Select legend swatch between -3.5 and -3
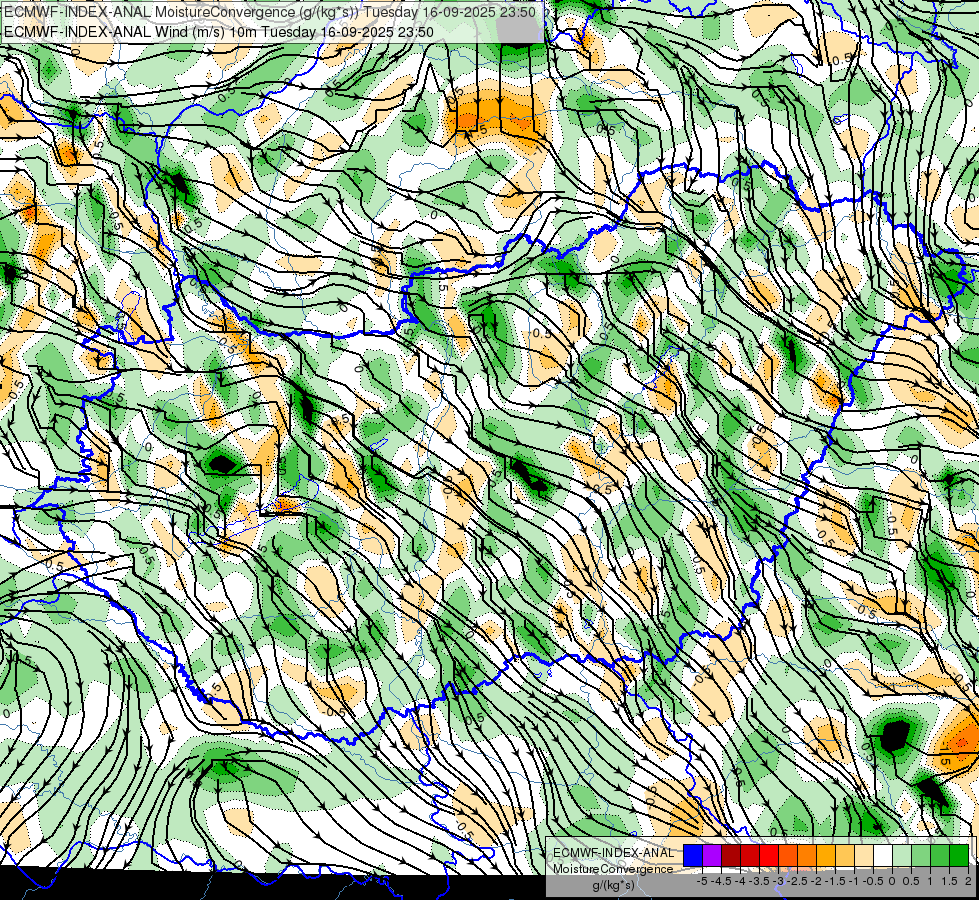979x900 pixels. (769, 856)
